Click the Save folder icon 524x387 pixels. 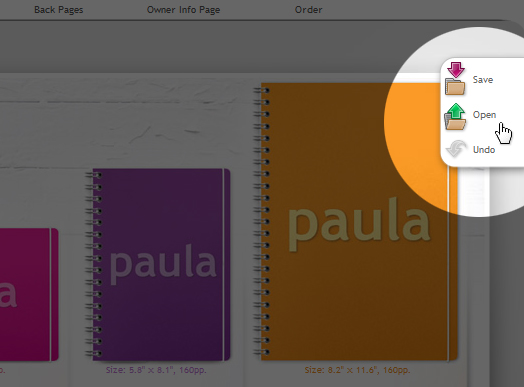coord(455,79)
